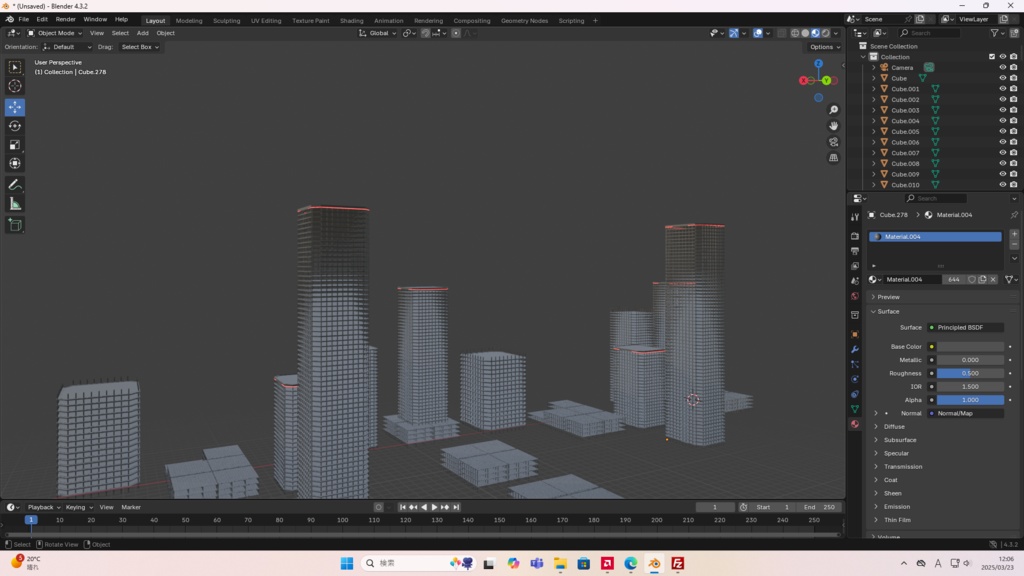Open the Select Box drag dropdown
The image size is (1024, 576).
tap(140, 47)
